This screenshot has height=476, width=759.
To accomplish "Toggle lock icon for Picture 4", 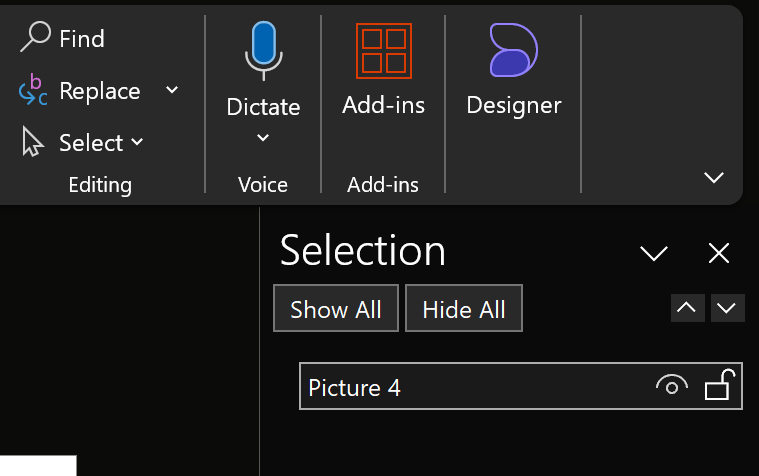I will (720, 385).
